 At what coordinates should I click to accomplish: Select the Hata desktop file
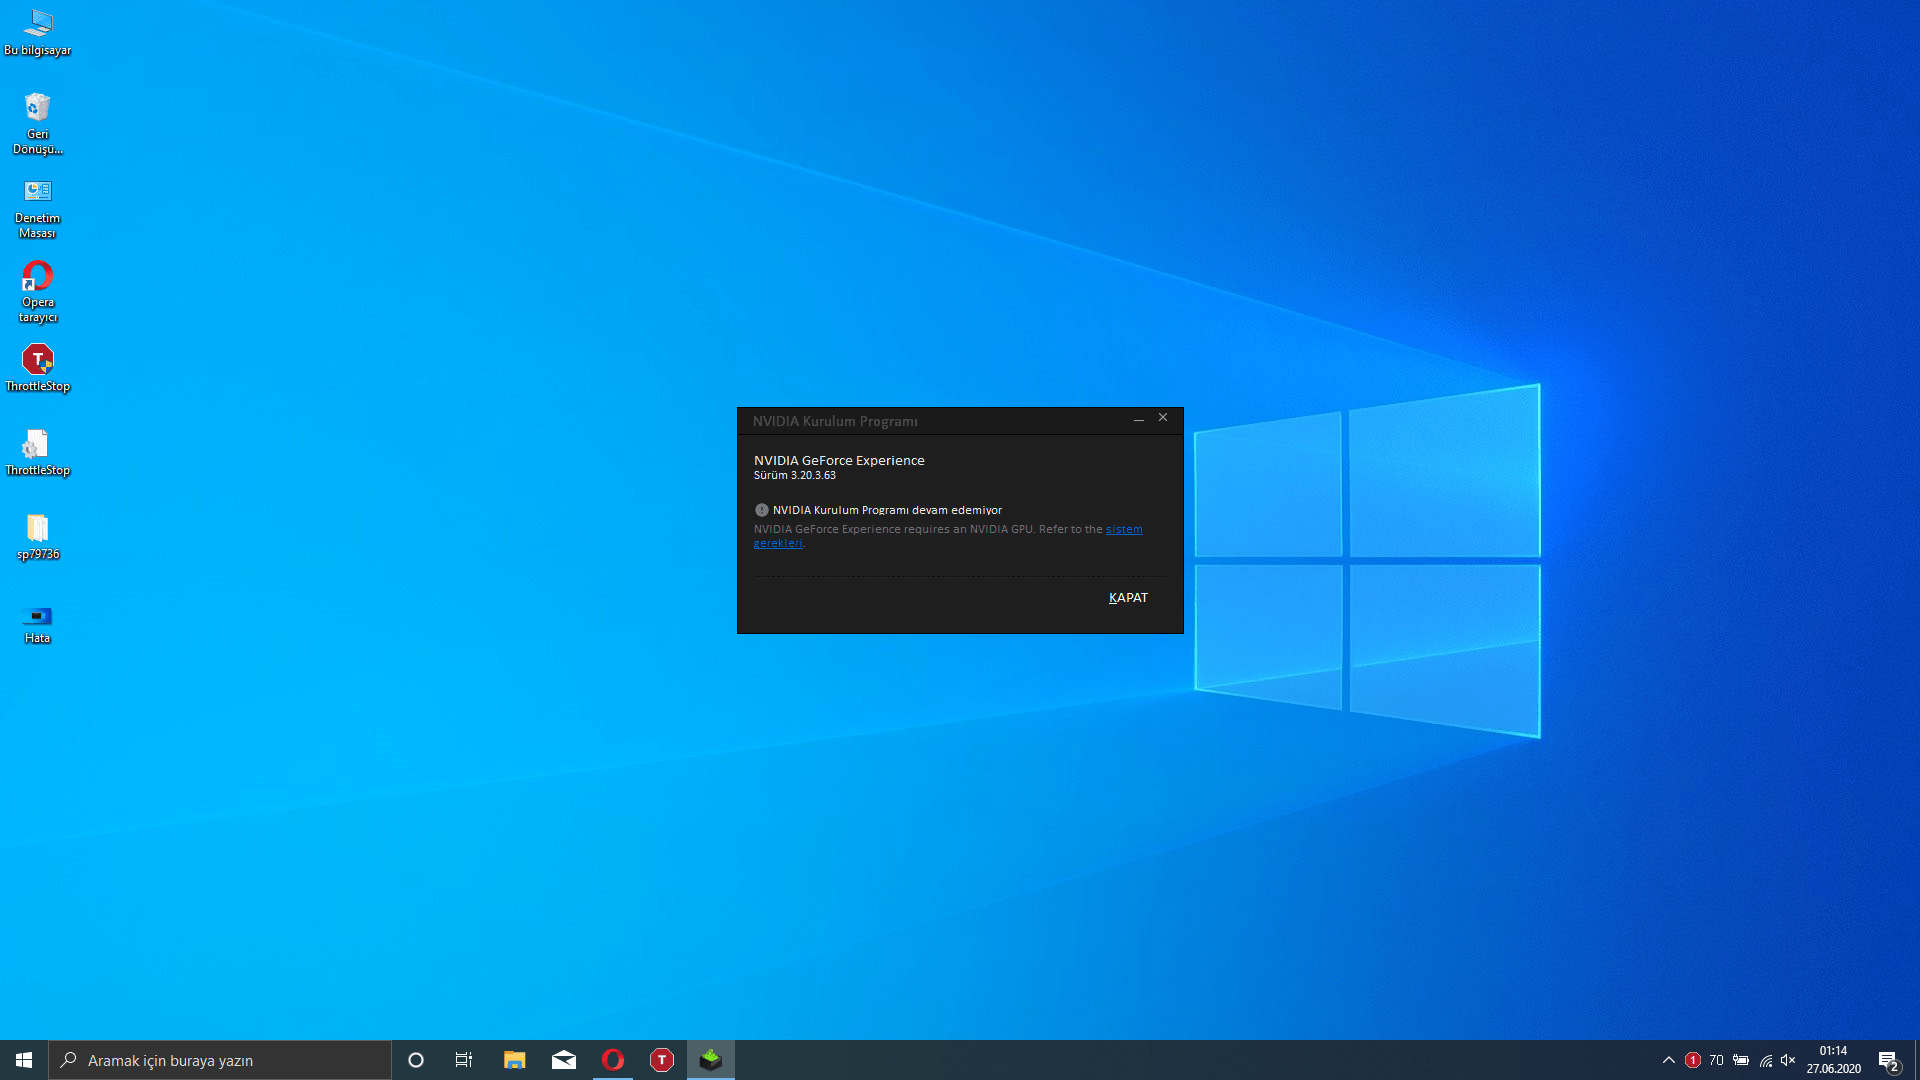38,622
